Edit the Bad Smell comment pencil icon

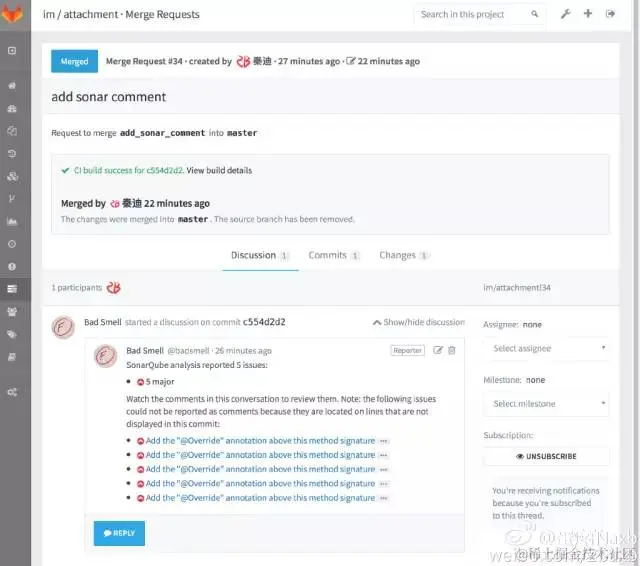coord(438,350)
